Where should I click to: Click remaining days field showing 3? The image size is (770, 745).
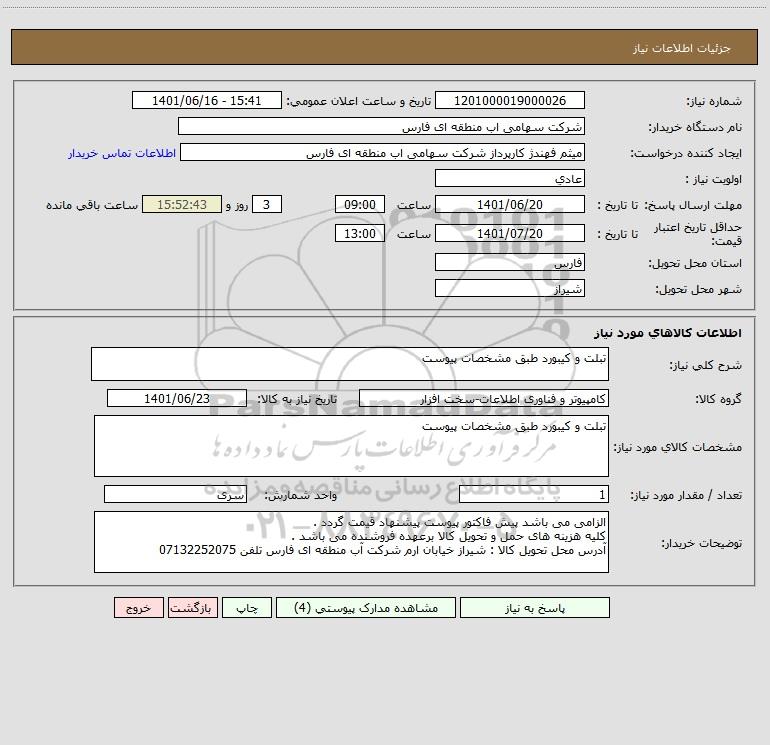click(267, 204)
